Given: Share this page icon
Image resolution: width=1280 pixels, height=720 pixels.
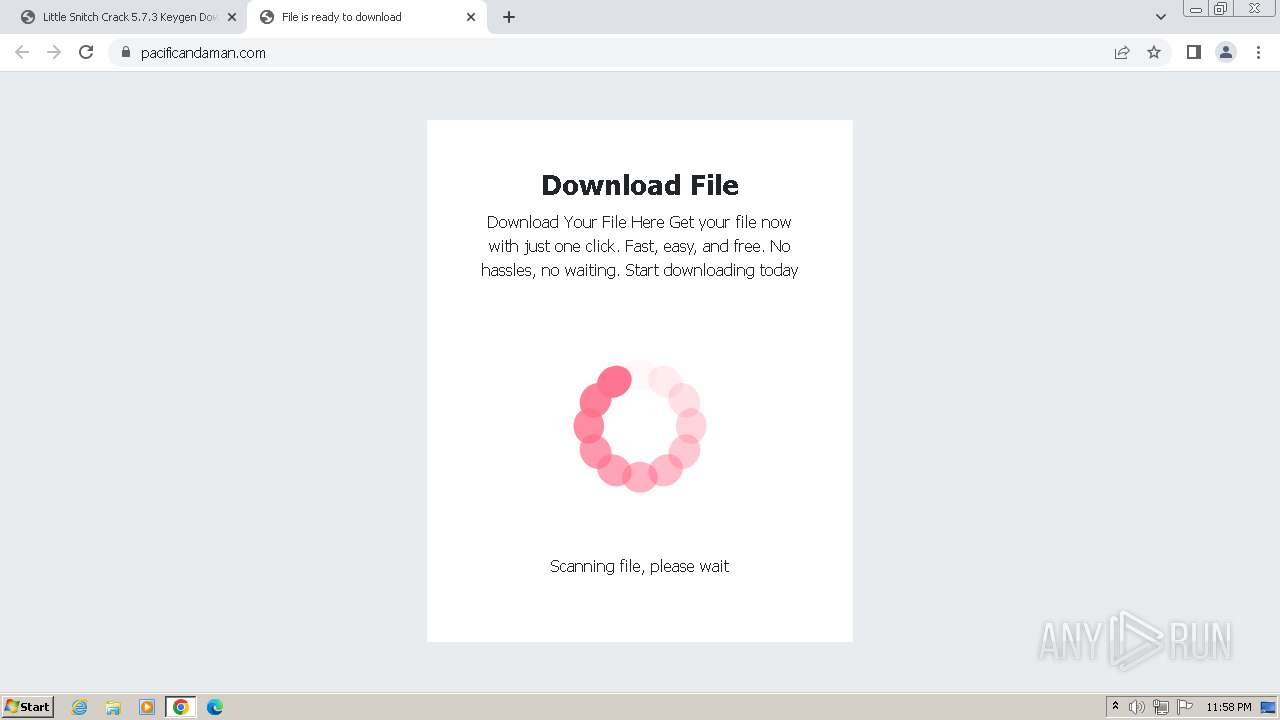Looking at the screenshot, I should tap(1122, 53).
